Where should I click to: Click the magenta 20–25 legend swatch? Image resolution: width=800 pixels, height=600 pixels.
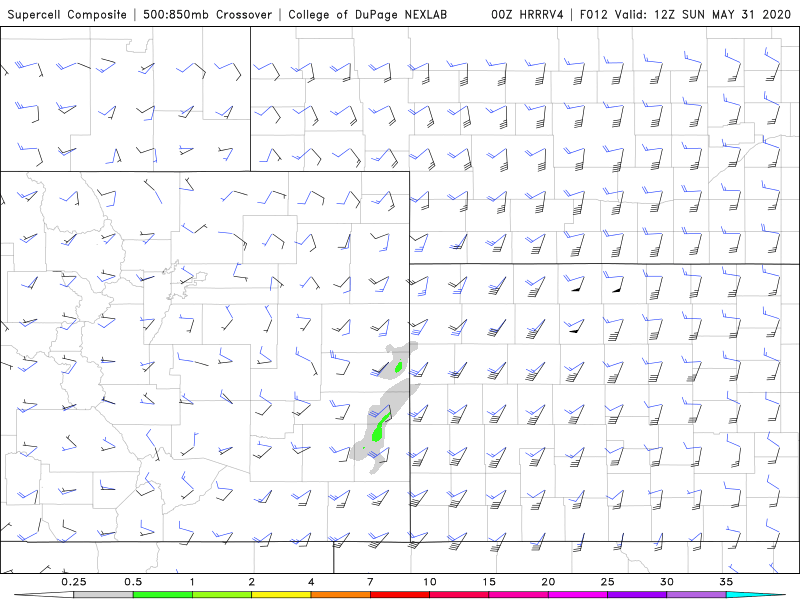pos(578,595)
